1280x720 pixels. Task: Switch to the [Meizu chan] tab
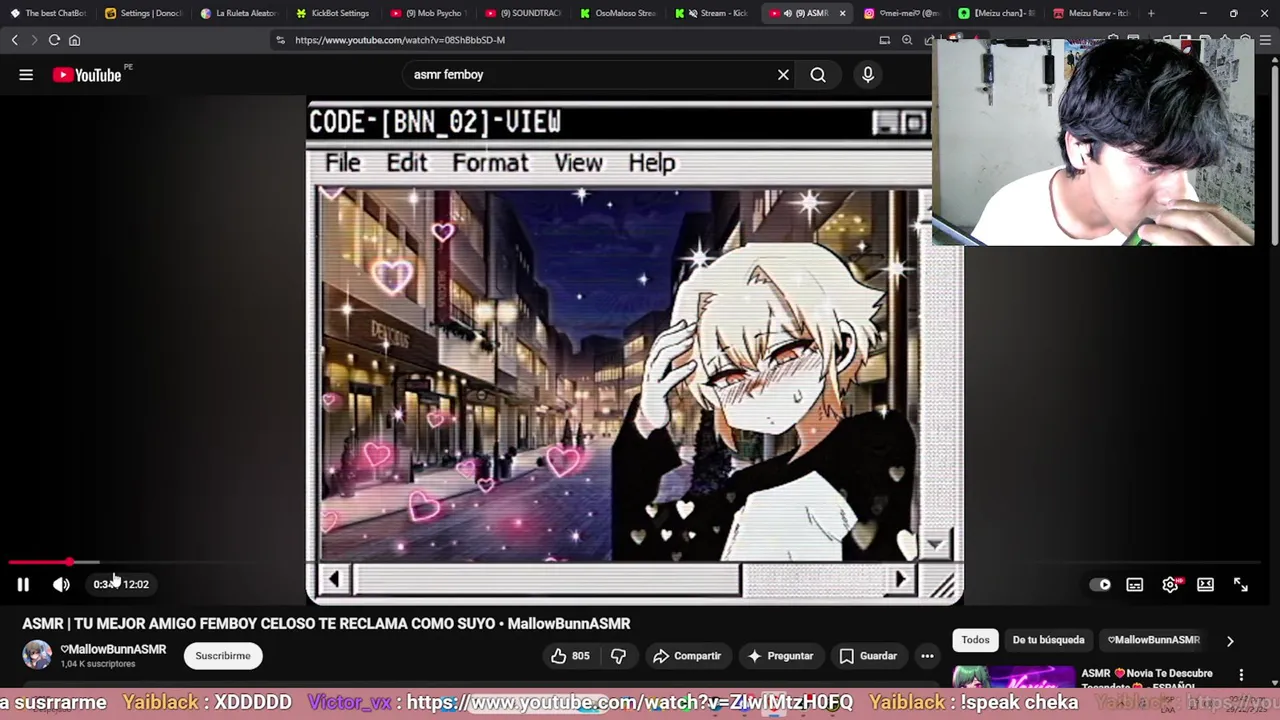[997, 13]
